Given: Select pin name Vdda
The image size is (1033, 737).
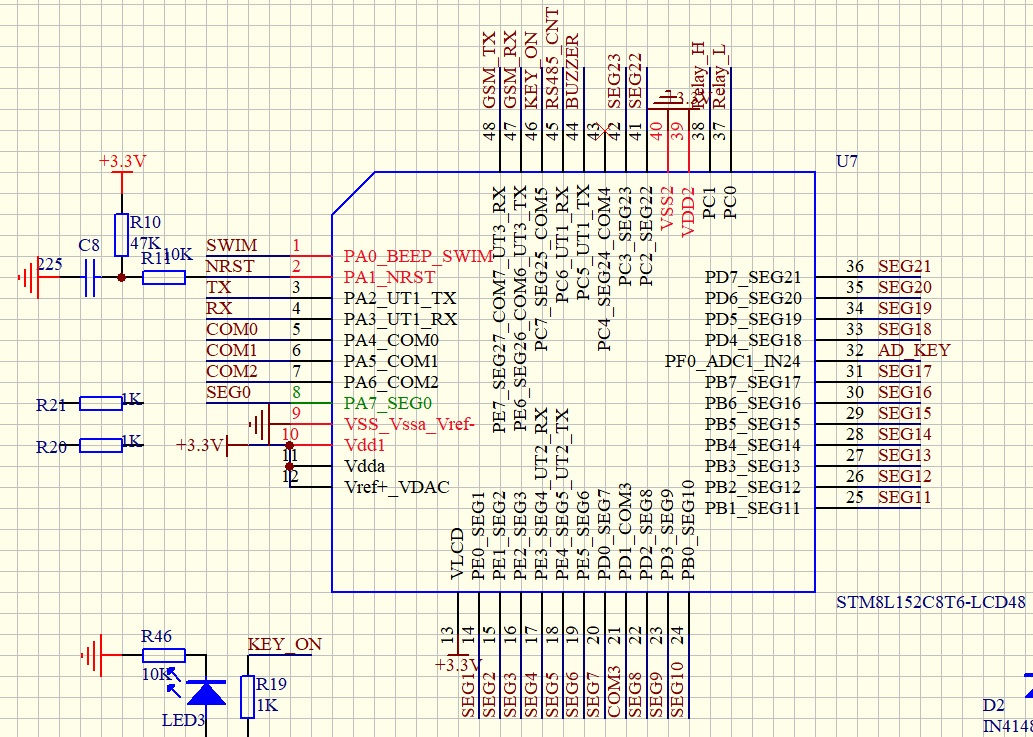Looking at the screenshot, I should (x=365, y=466).
